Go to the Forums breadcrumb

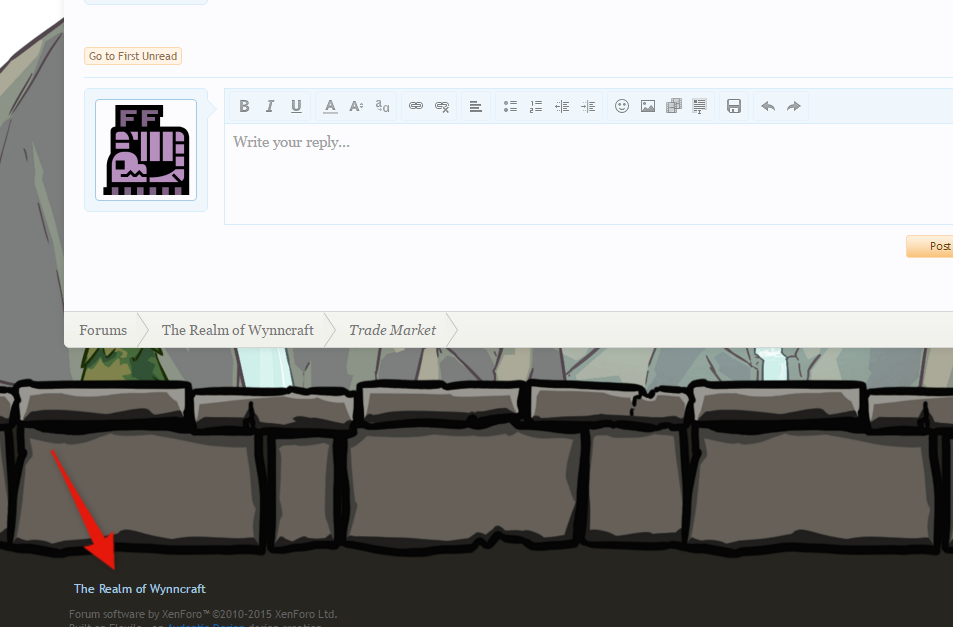(103, 330)
